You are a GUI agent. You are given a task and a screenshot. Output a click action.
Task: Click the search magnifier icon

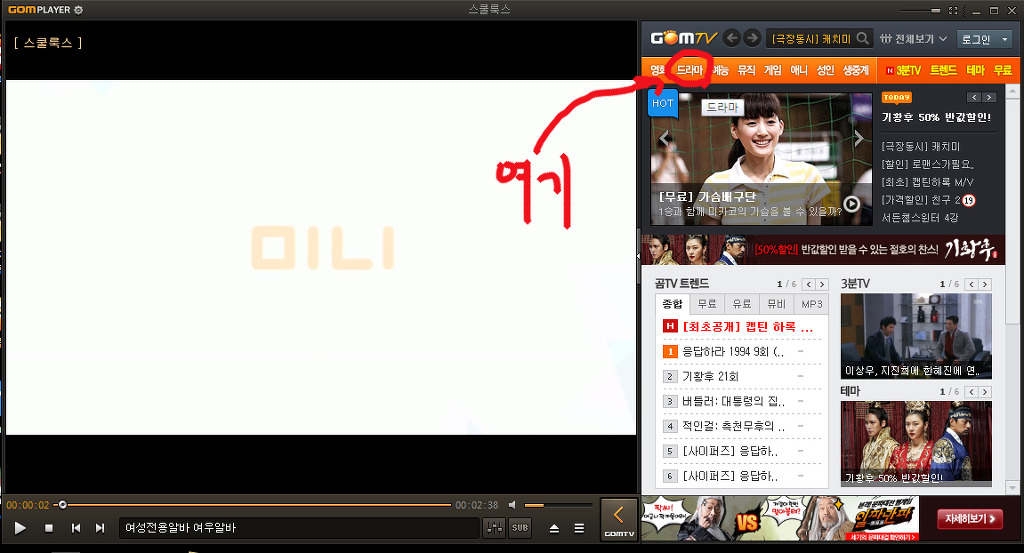pyautogui.click(x=863, y=39)
